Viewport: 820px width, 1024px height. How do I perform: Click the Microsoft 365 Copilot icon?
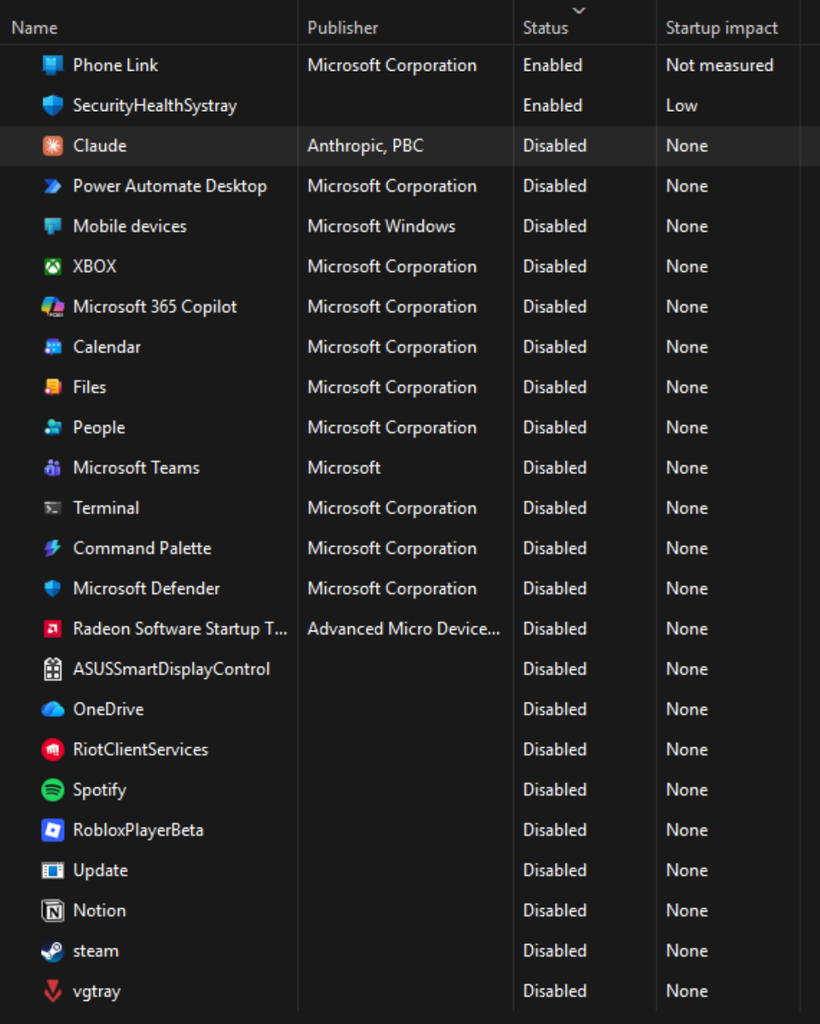click(53, 307)
